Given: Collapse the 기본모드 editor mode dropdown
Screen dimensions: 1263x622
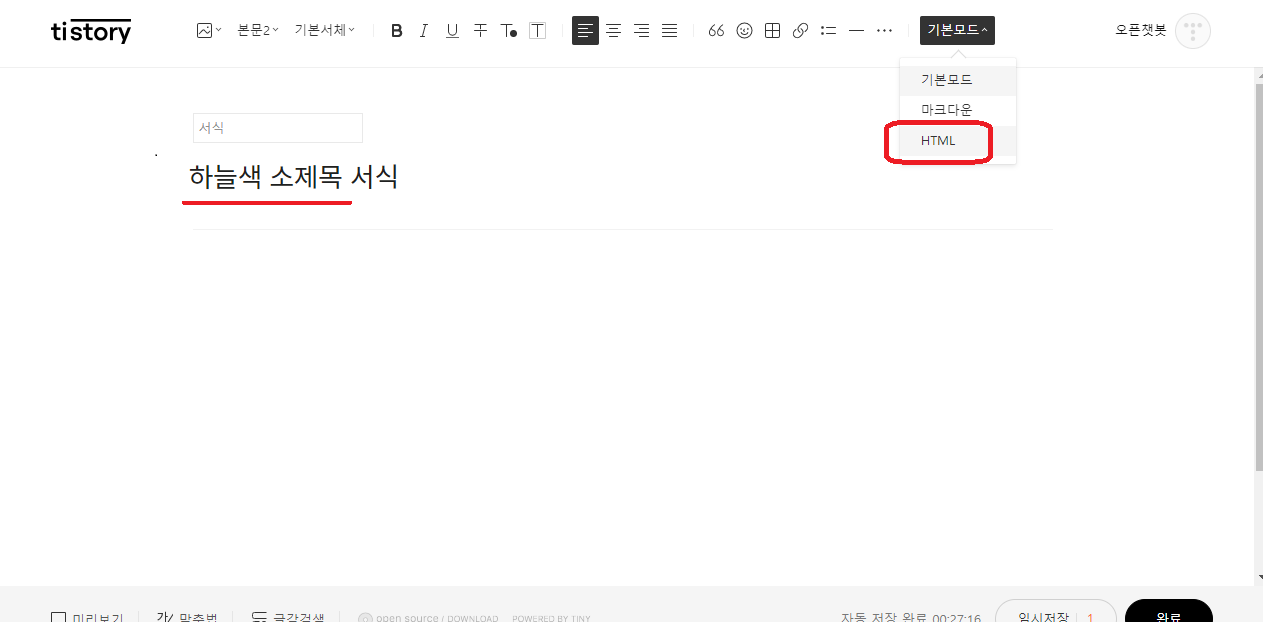Looking at the screenshot, I should click(957, 31).
